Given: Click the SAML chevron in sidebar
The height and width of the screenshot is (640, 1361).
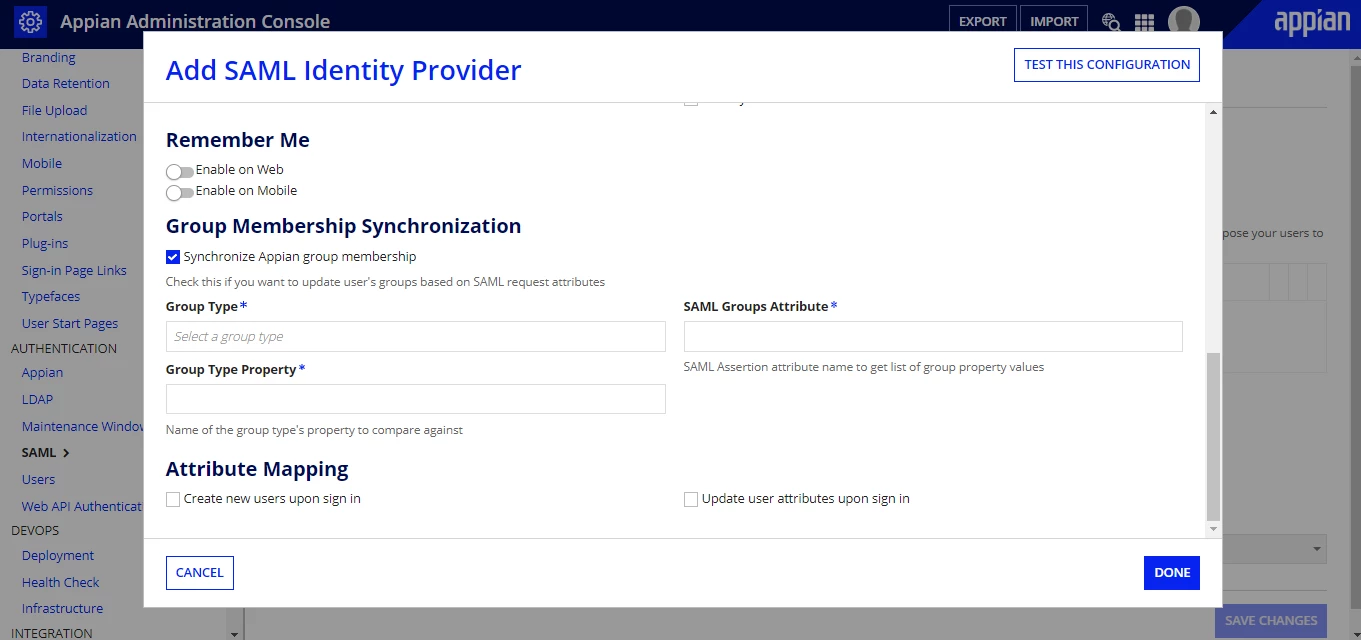Looking at the screenshot, I should (x=66, y=453).
